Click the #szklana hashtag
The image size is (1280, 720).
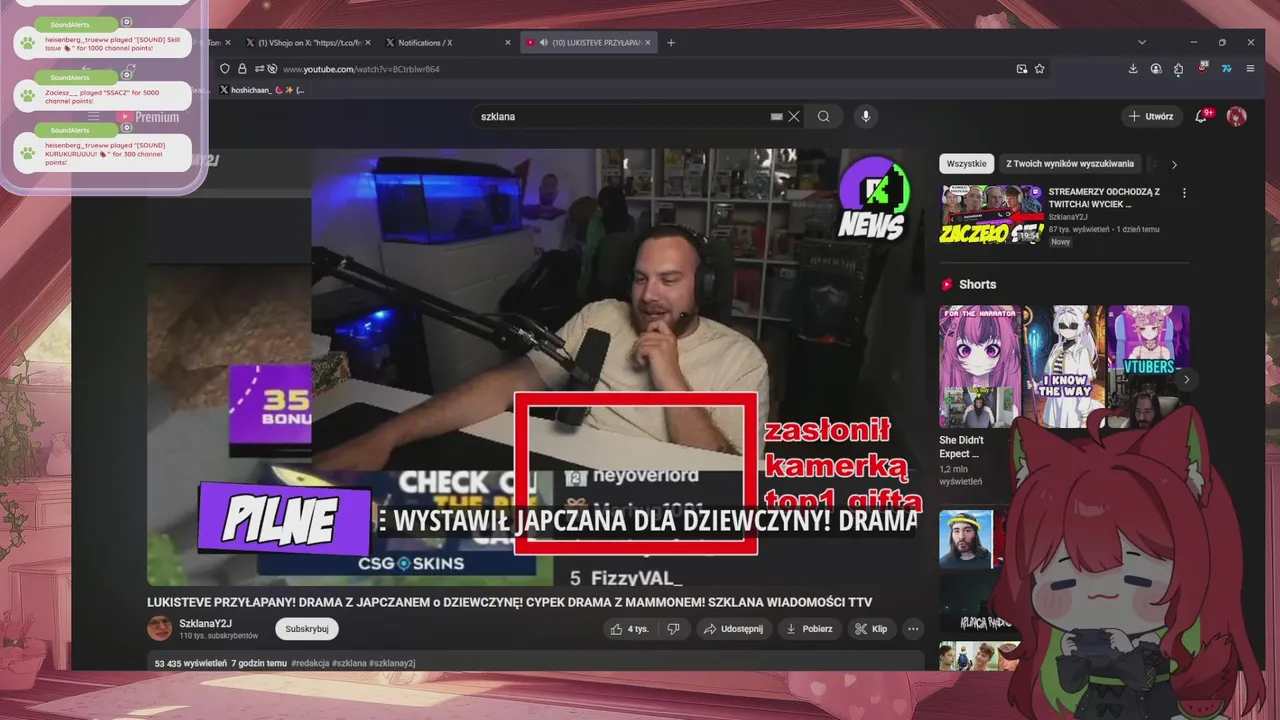pos(348,663)
